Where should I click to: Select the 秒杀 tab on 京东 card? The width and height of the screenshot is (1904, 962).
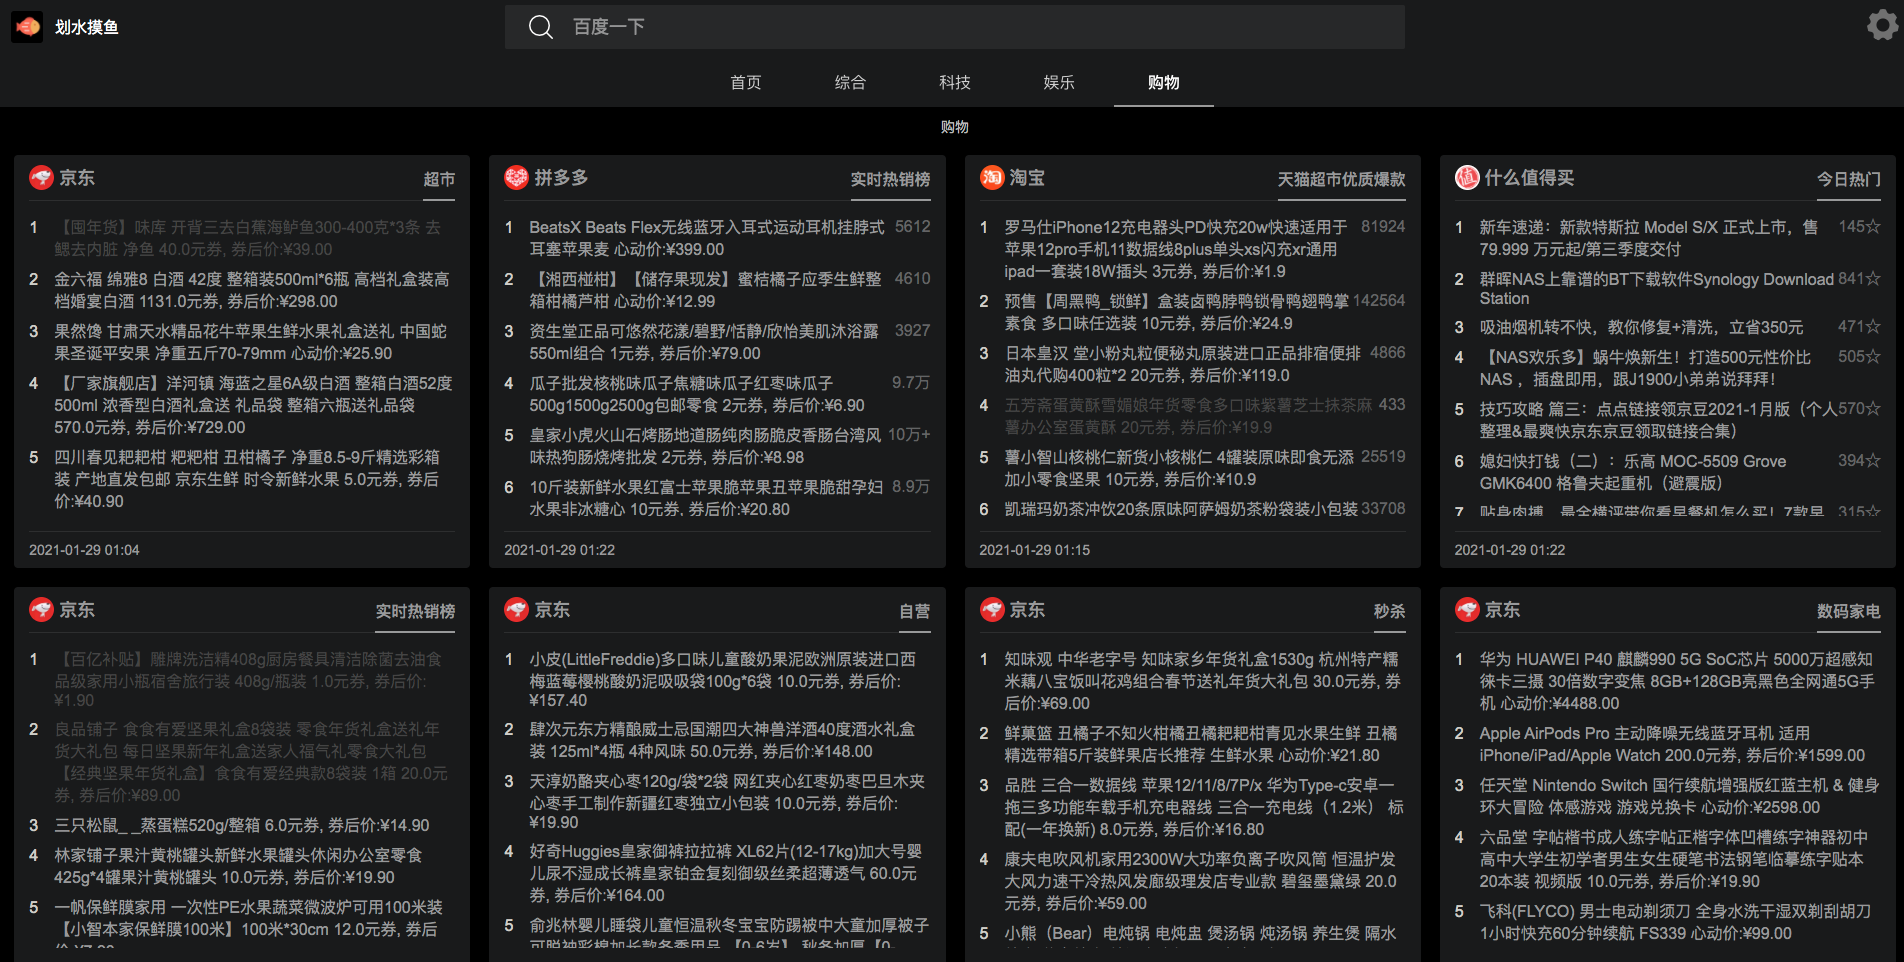(1389, 612)
